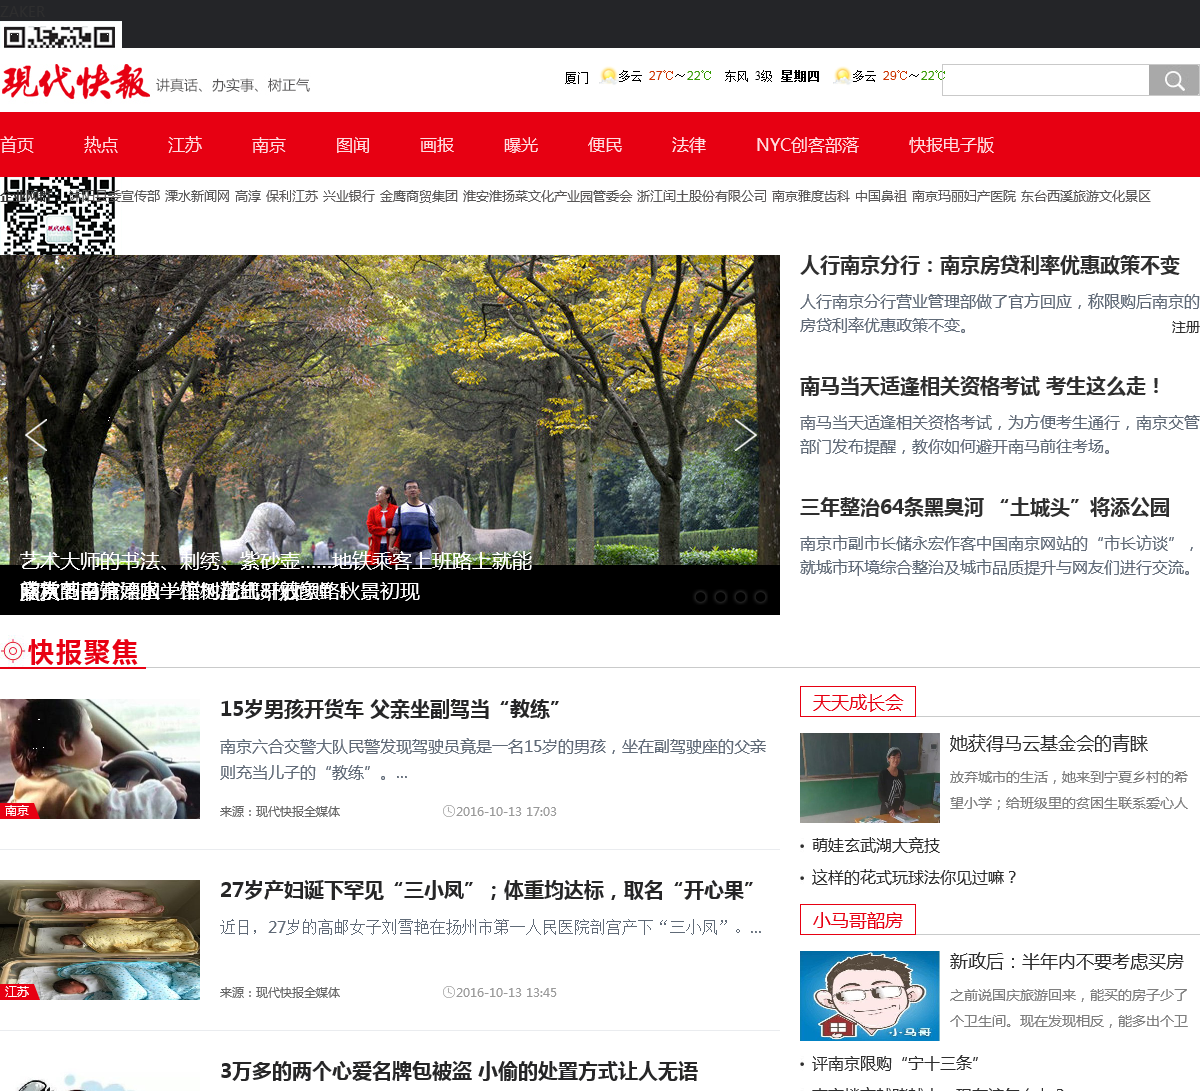Open link 这样的花式玩球法你见过嘛？

point(915,878)
